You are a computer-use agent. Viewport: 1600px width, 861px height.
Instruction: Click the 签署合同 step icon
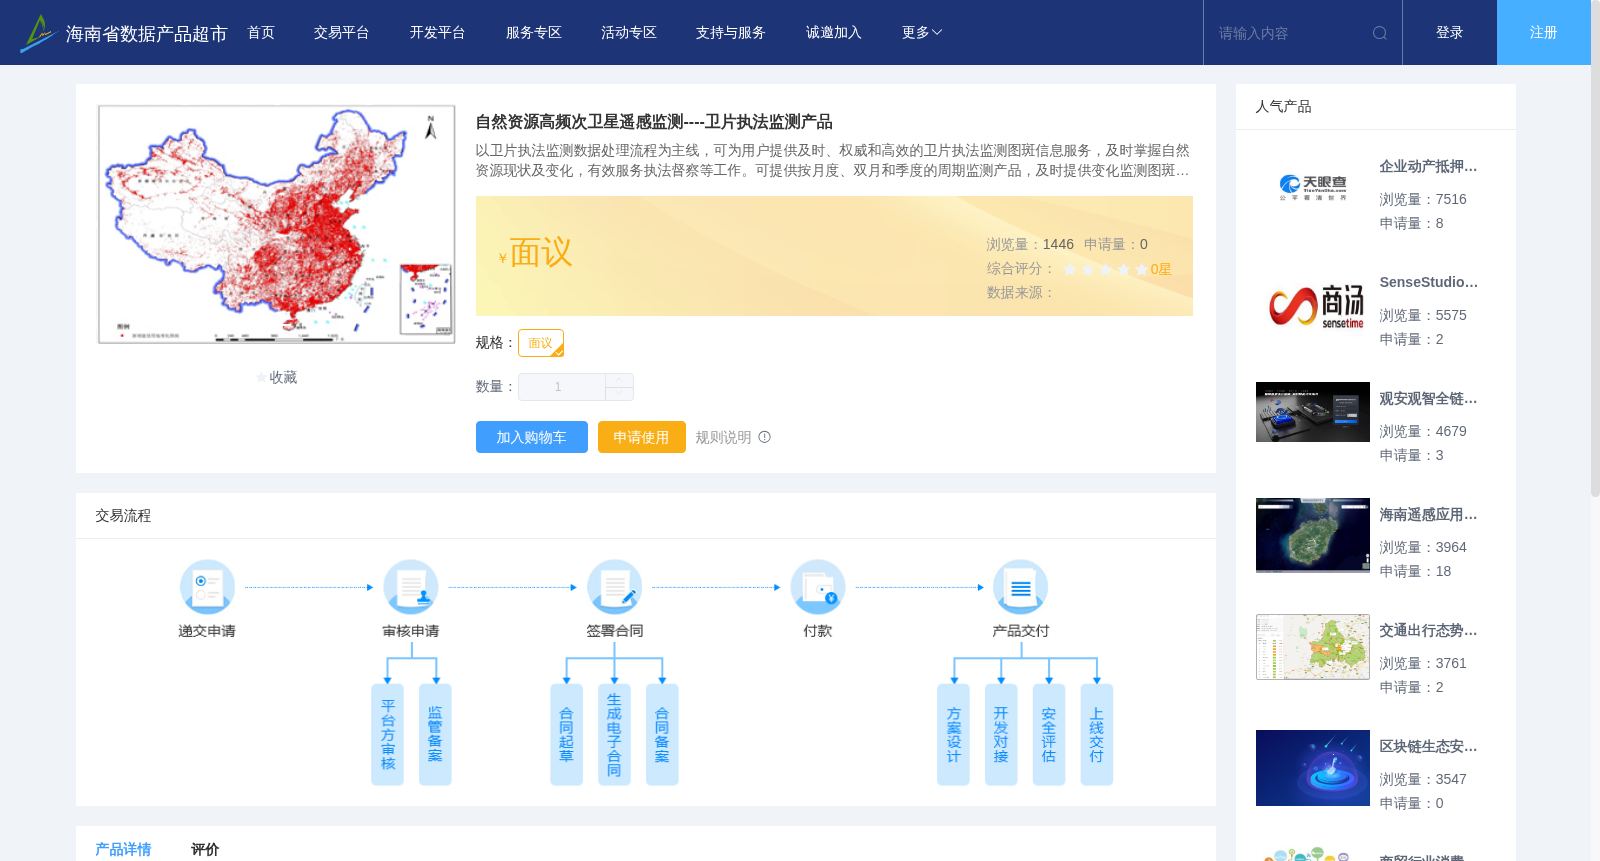[x=614, y=587]
